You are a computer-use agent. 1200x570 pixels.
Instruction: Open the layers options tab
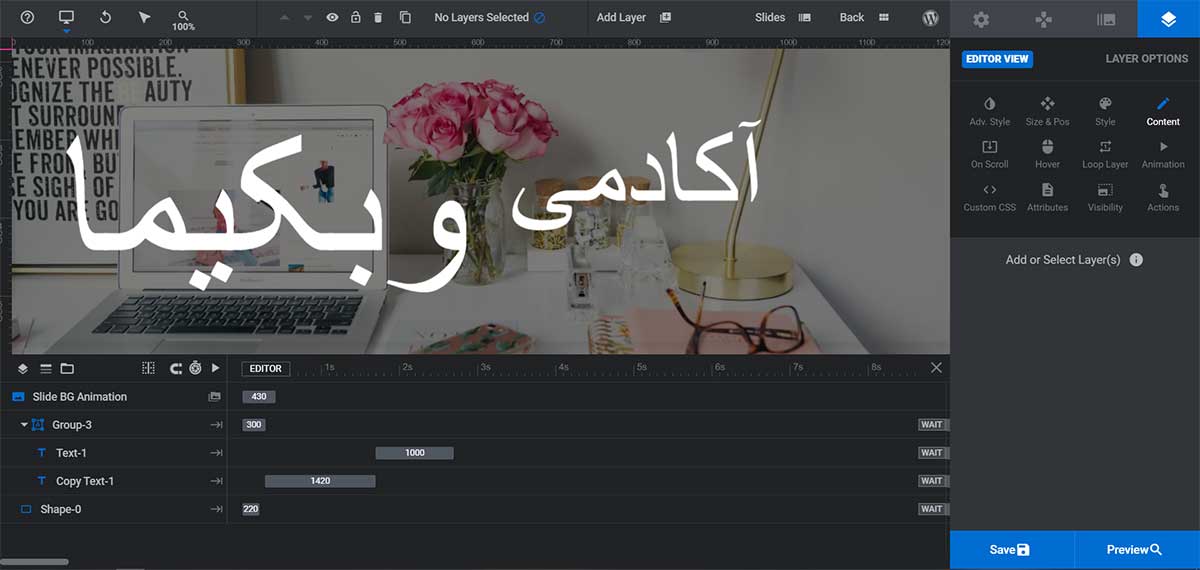click(x=1168, y=19)
